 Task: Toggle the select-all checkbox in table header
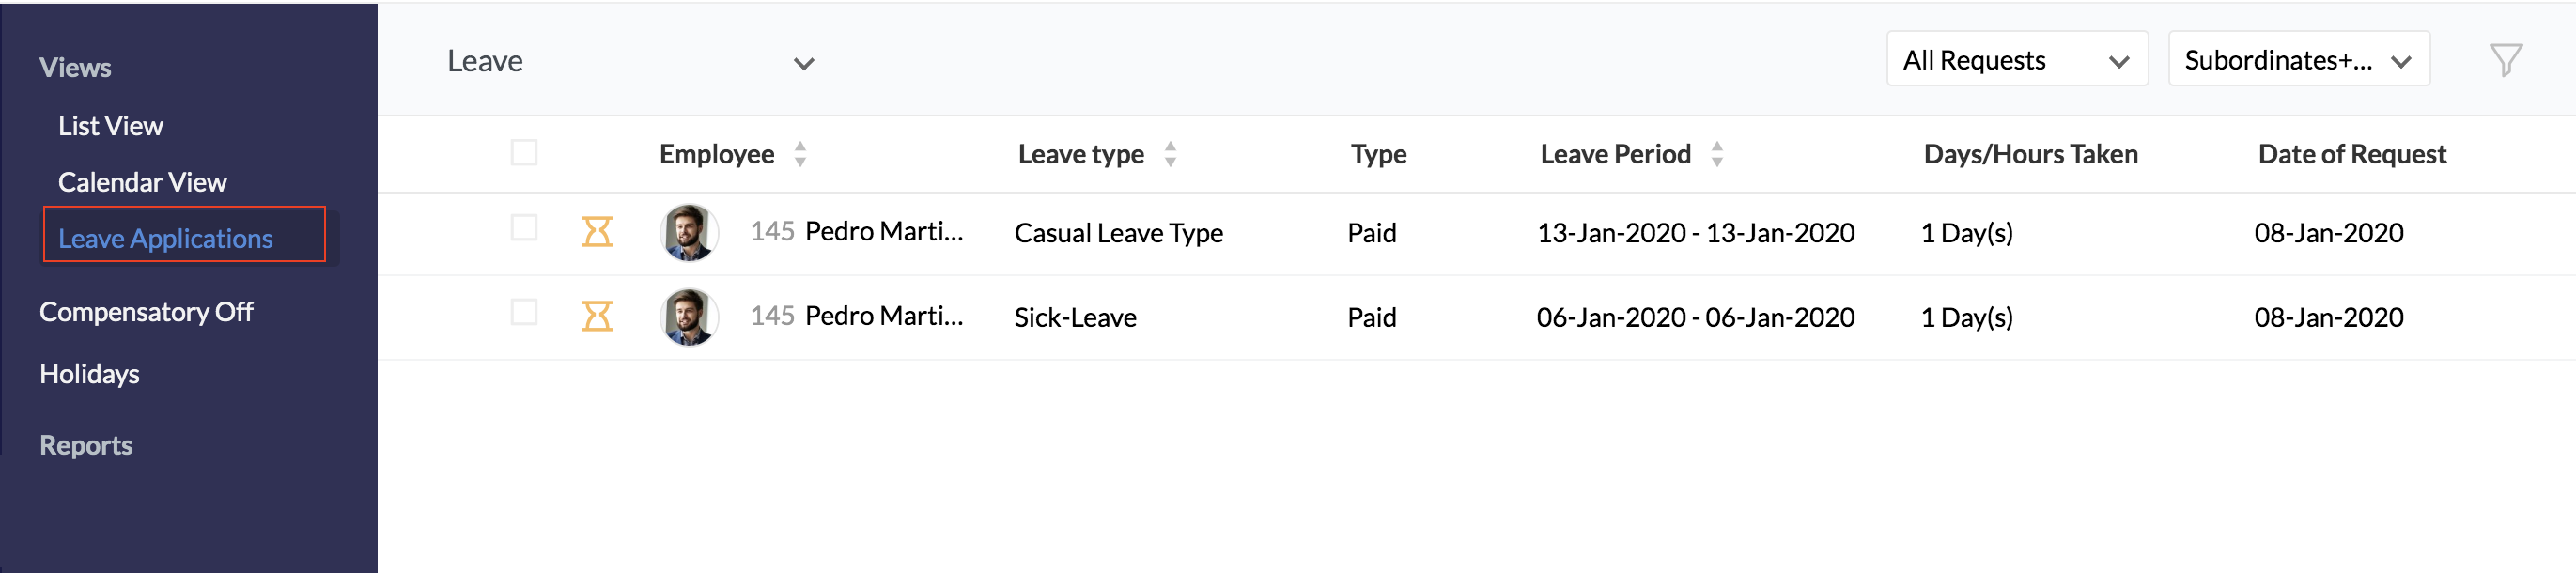click(524, 153)
